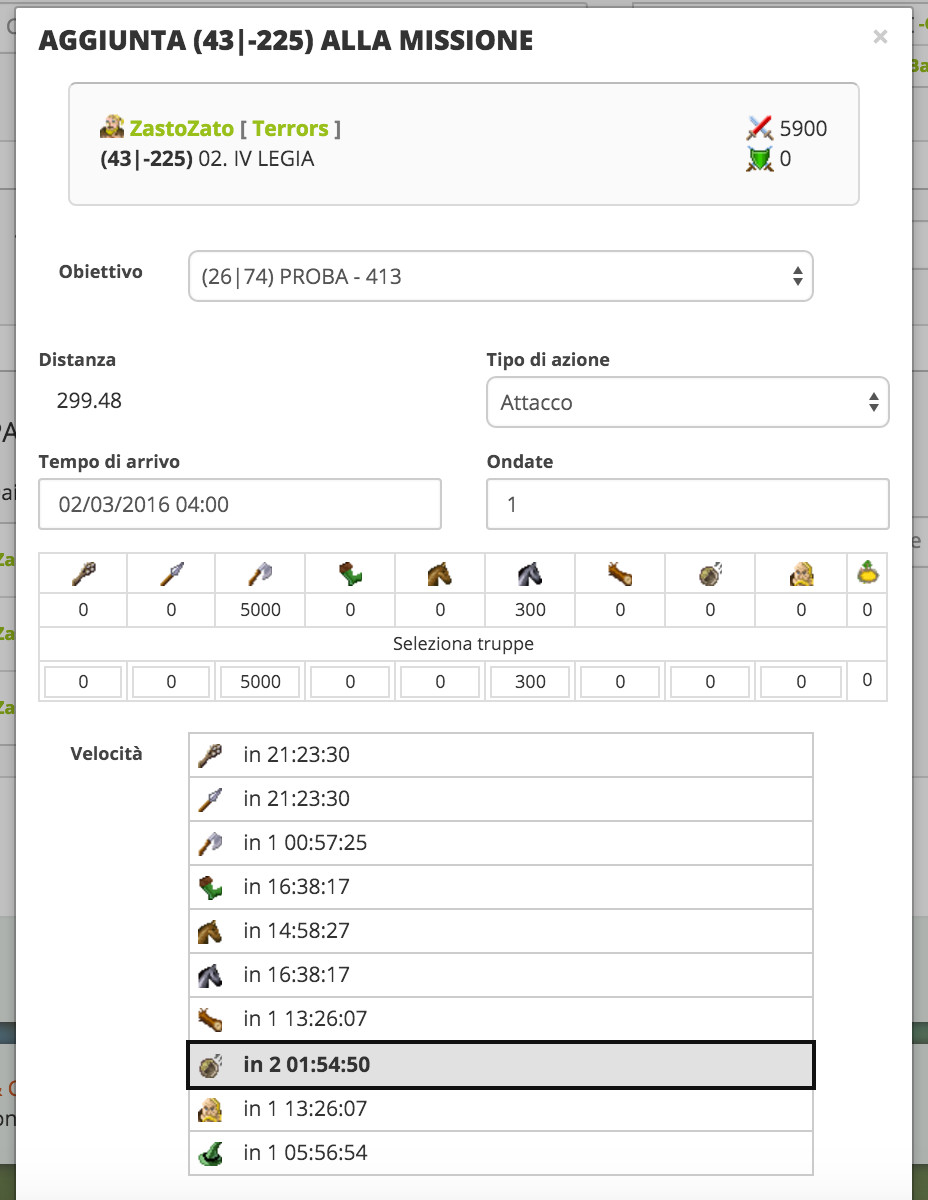The height and width of the screenshot is (1200, 928).
Task: Click the ram unit icon in troop table
Action: pos(620,573)
